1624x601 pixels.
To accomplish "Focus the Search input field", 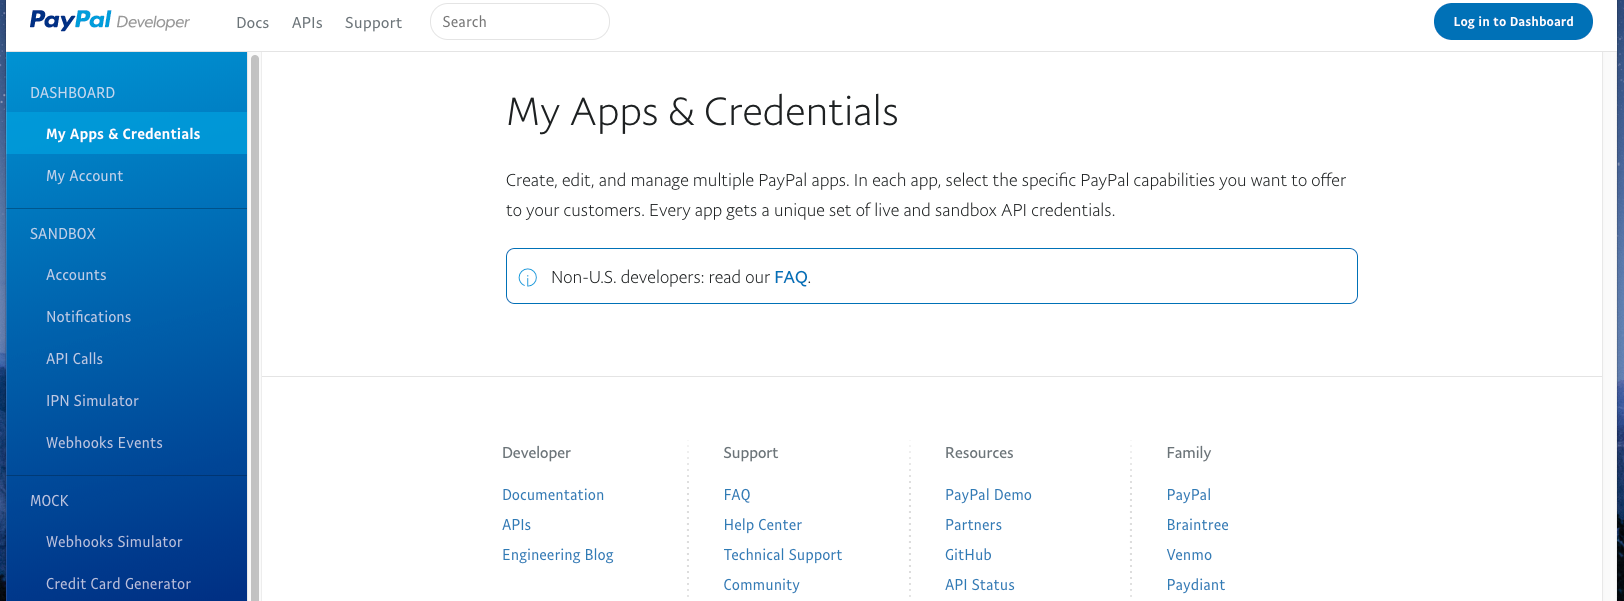I will point(519,22).
